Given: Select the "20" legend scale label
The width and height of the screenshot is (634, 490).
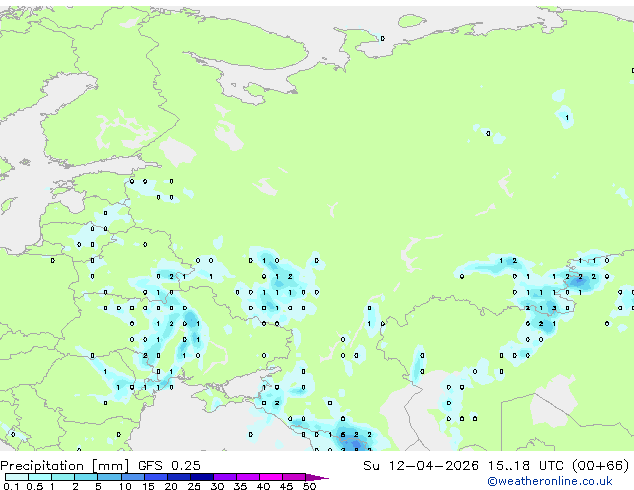Looking at the screenshot, I should tap(171, 486).
